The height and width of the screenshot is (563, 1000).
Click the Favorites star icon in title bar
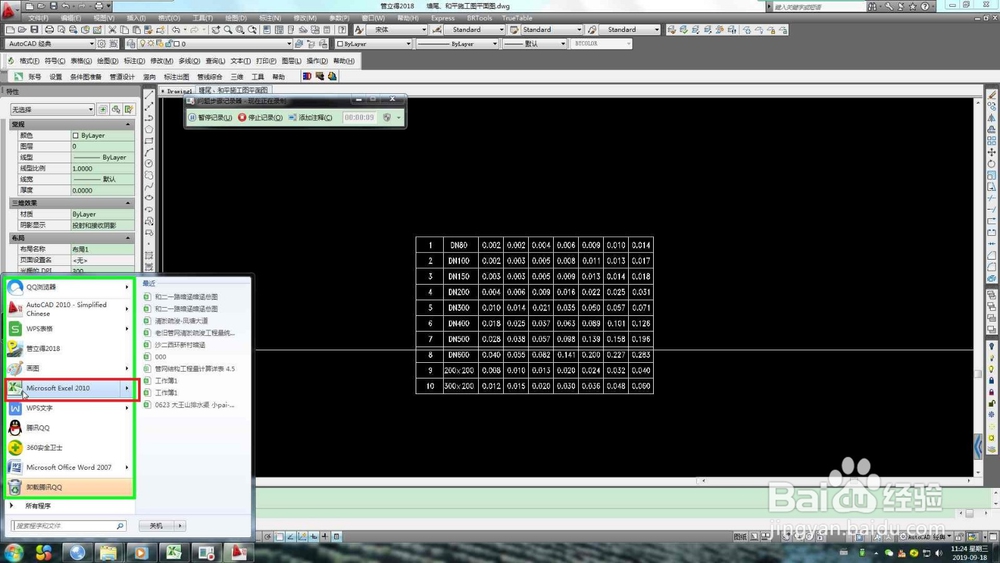pos(913,6)
